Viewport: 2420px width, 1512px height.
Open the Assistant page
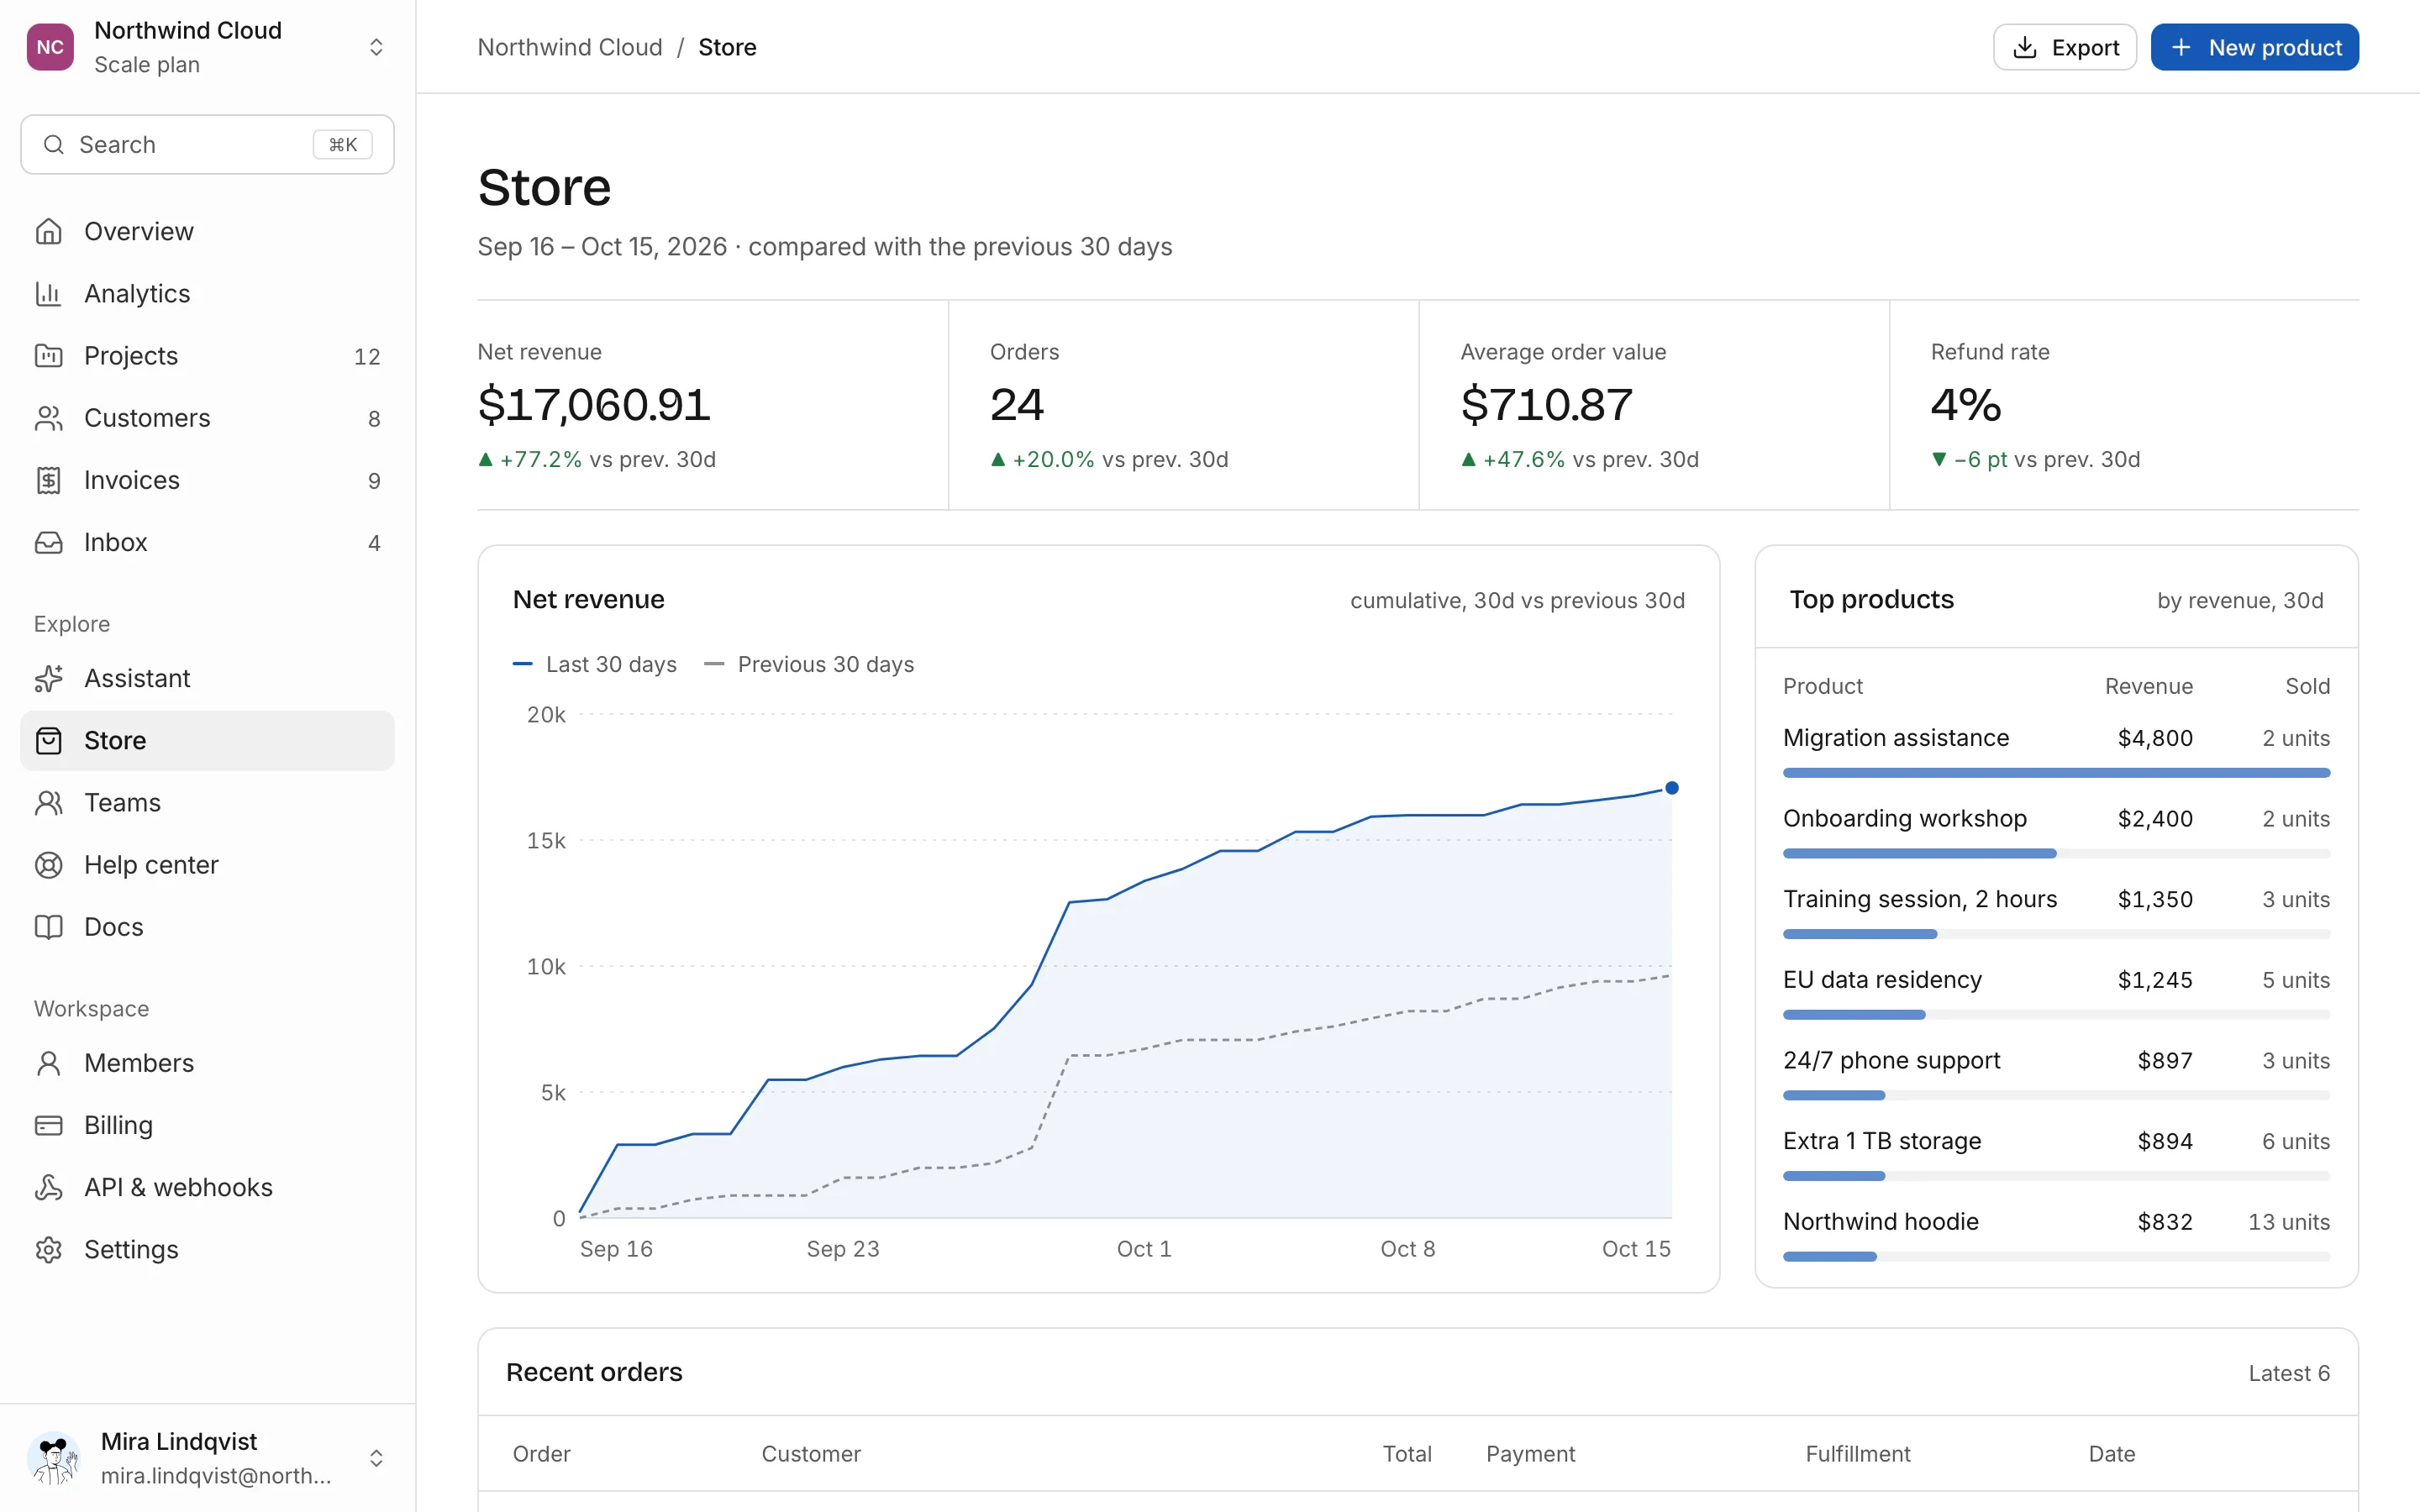coord(207,678)
